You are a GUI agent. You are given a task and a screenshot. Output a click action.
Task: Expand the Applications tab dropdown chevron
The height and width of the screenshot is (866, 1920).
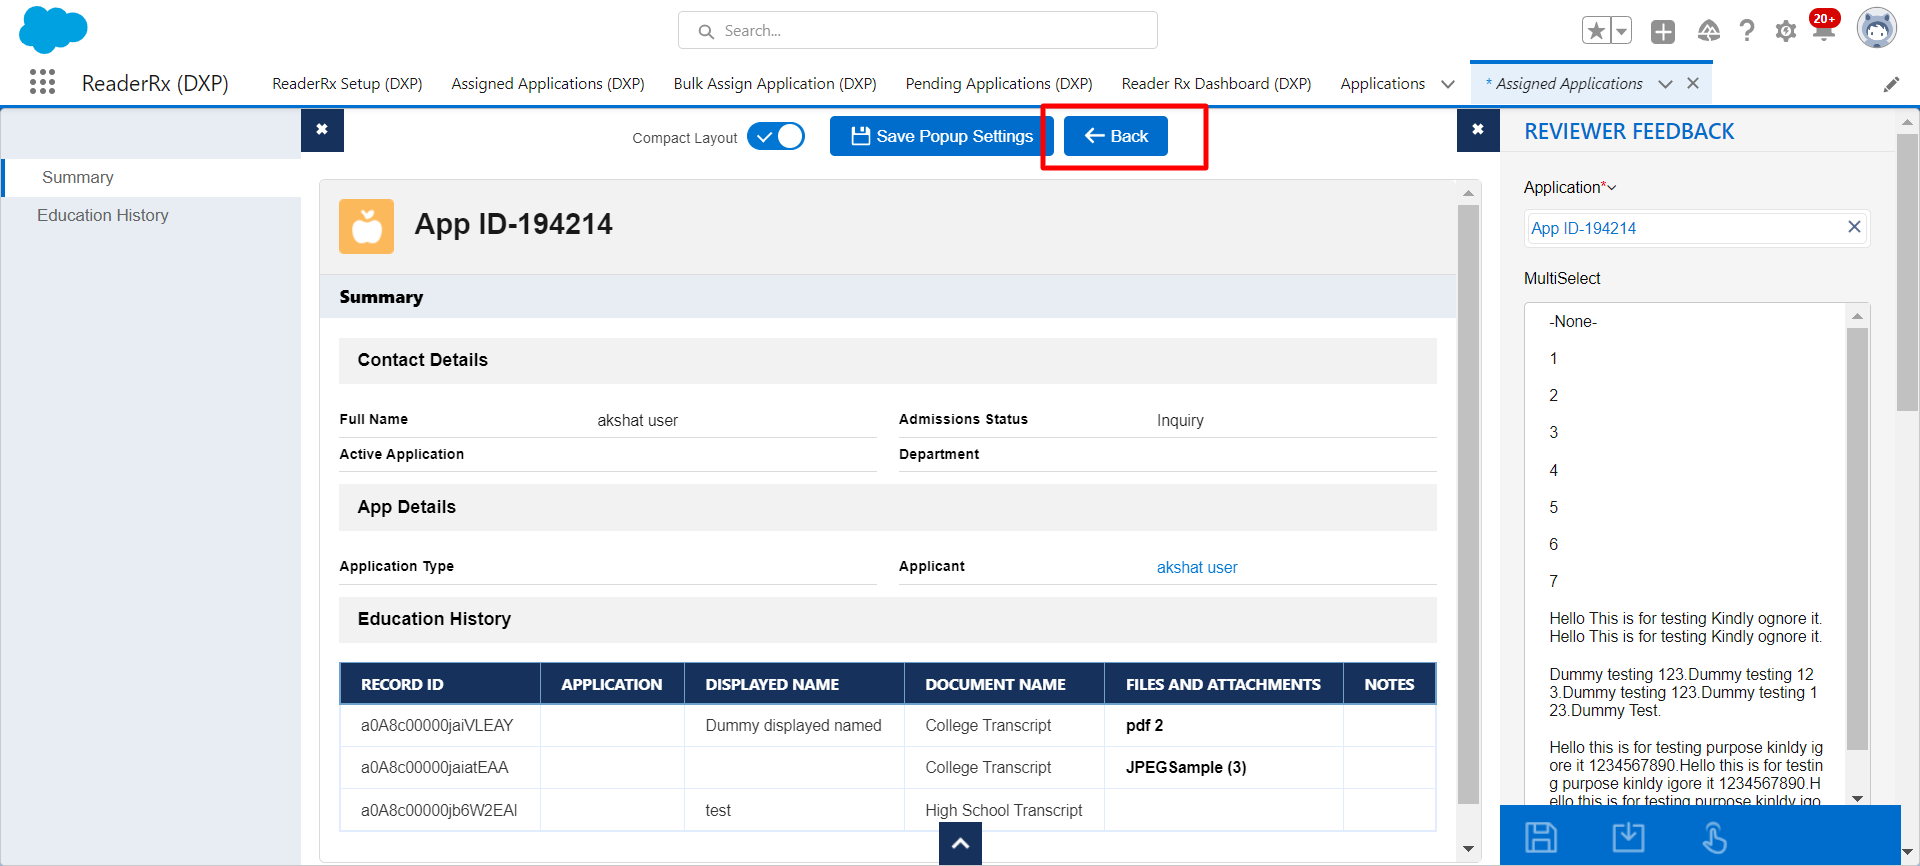click(x=1447, y=84)
